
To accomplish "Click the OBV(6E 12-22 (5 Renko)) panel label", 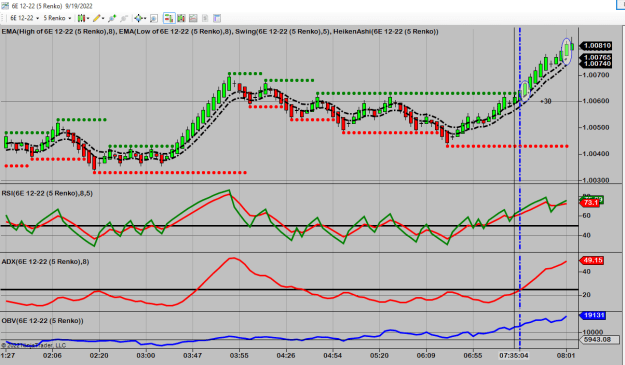I will point(42,321).
